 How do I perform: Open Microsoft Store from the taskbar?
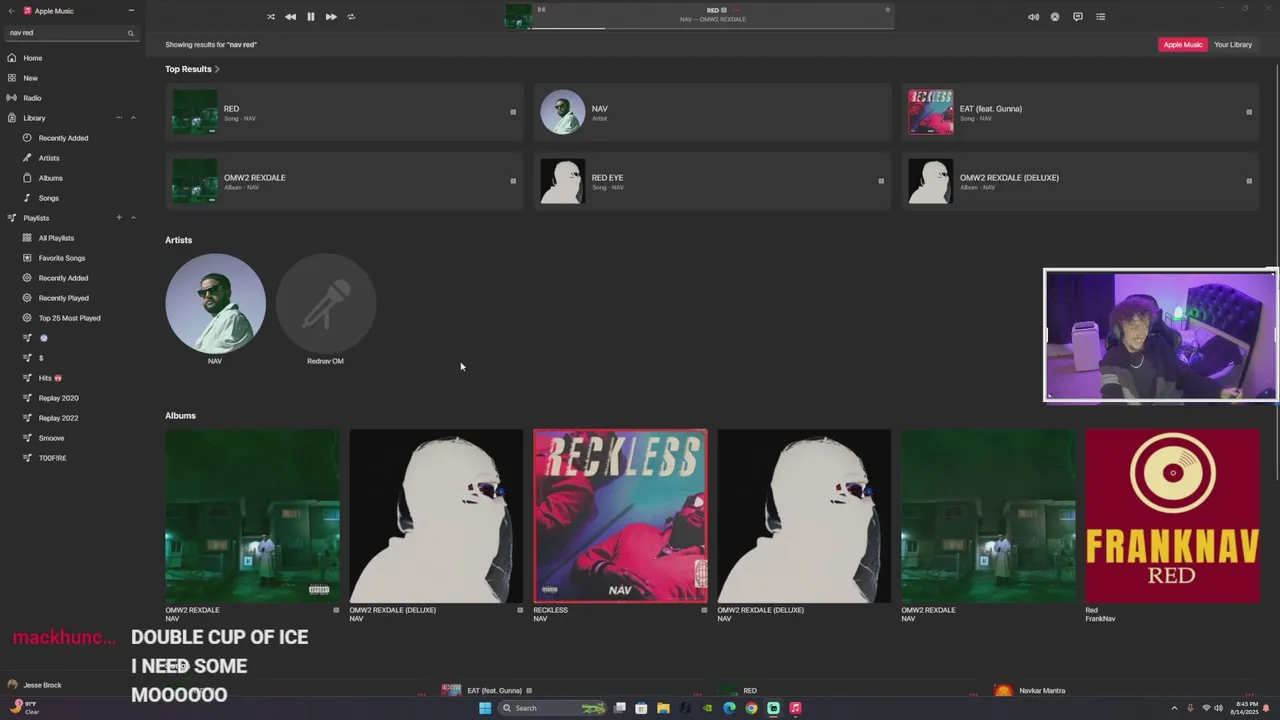[641, 708]
